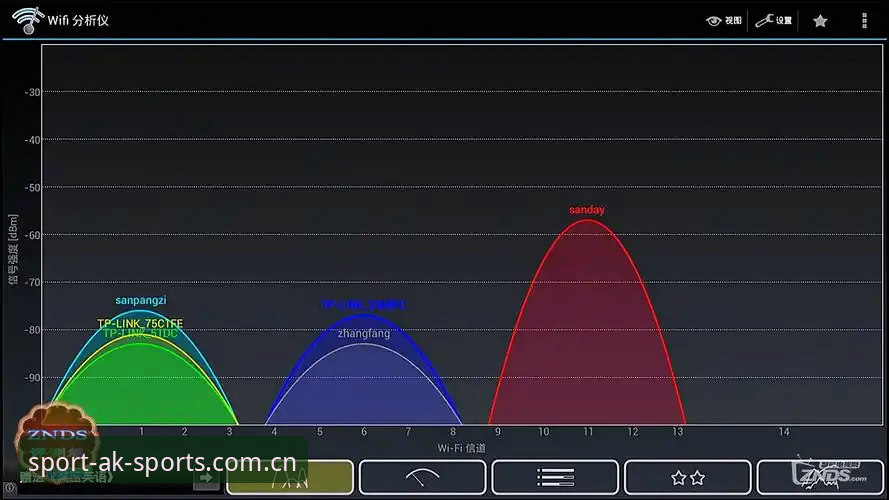889x500 pixels.
Task: Click the TP-LINK_75C1FE network label
Action: tap(140, 323)
